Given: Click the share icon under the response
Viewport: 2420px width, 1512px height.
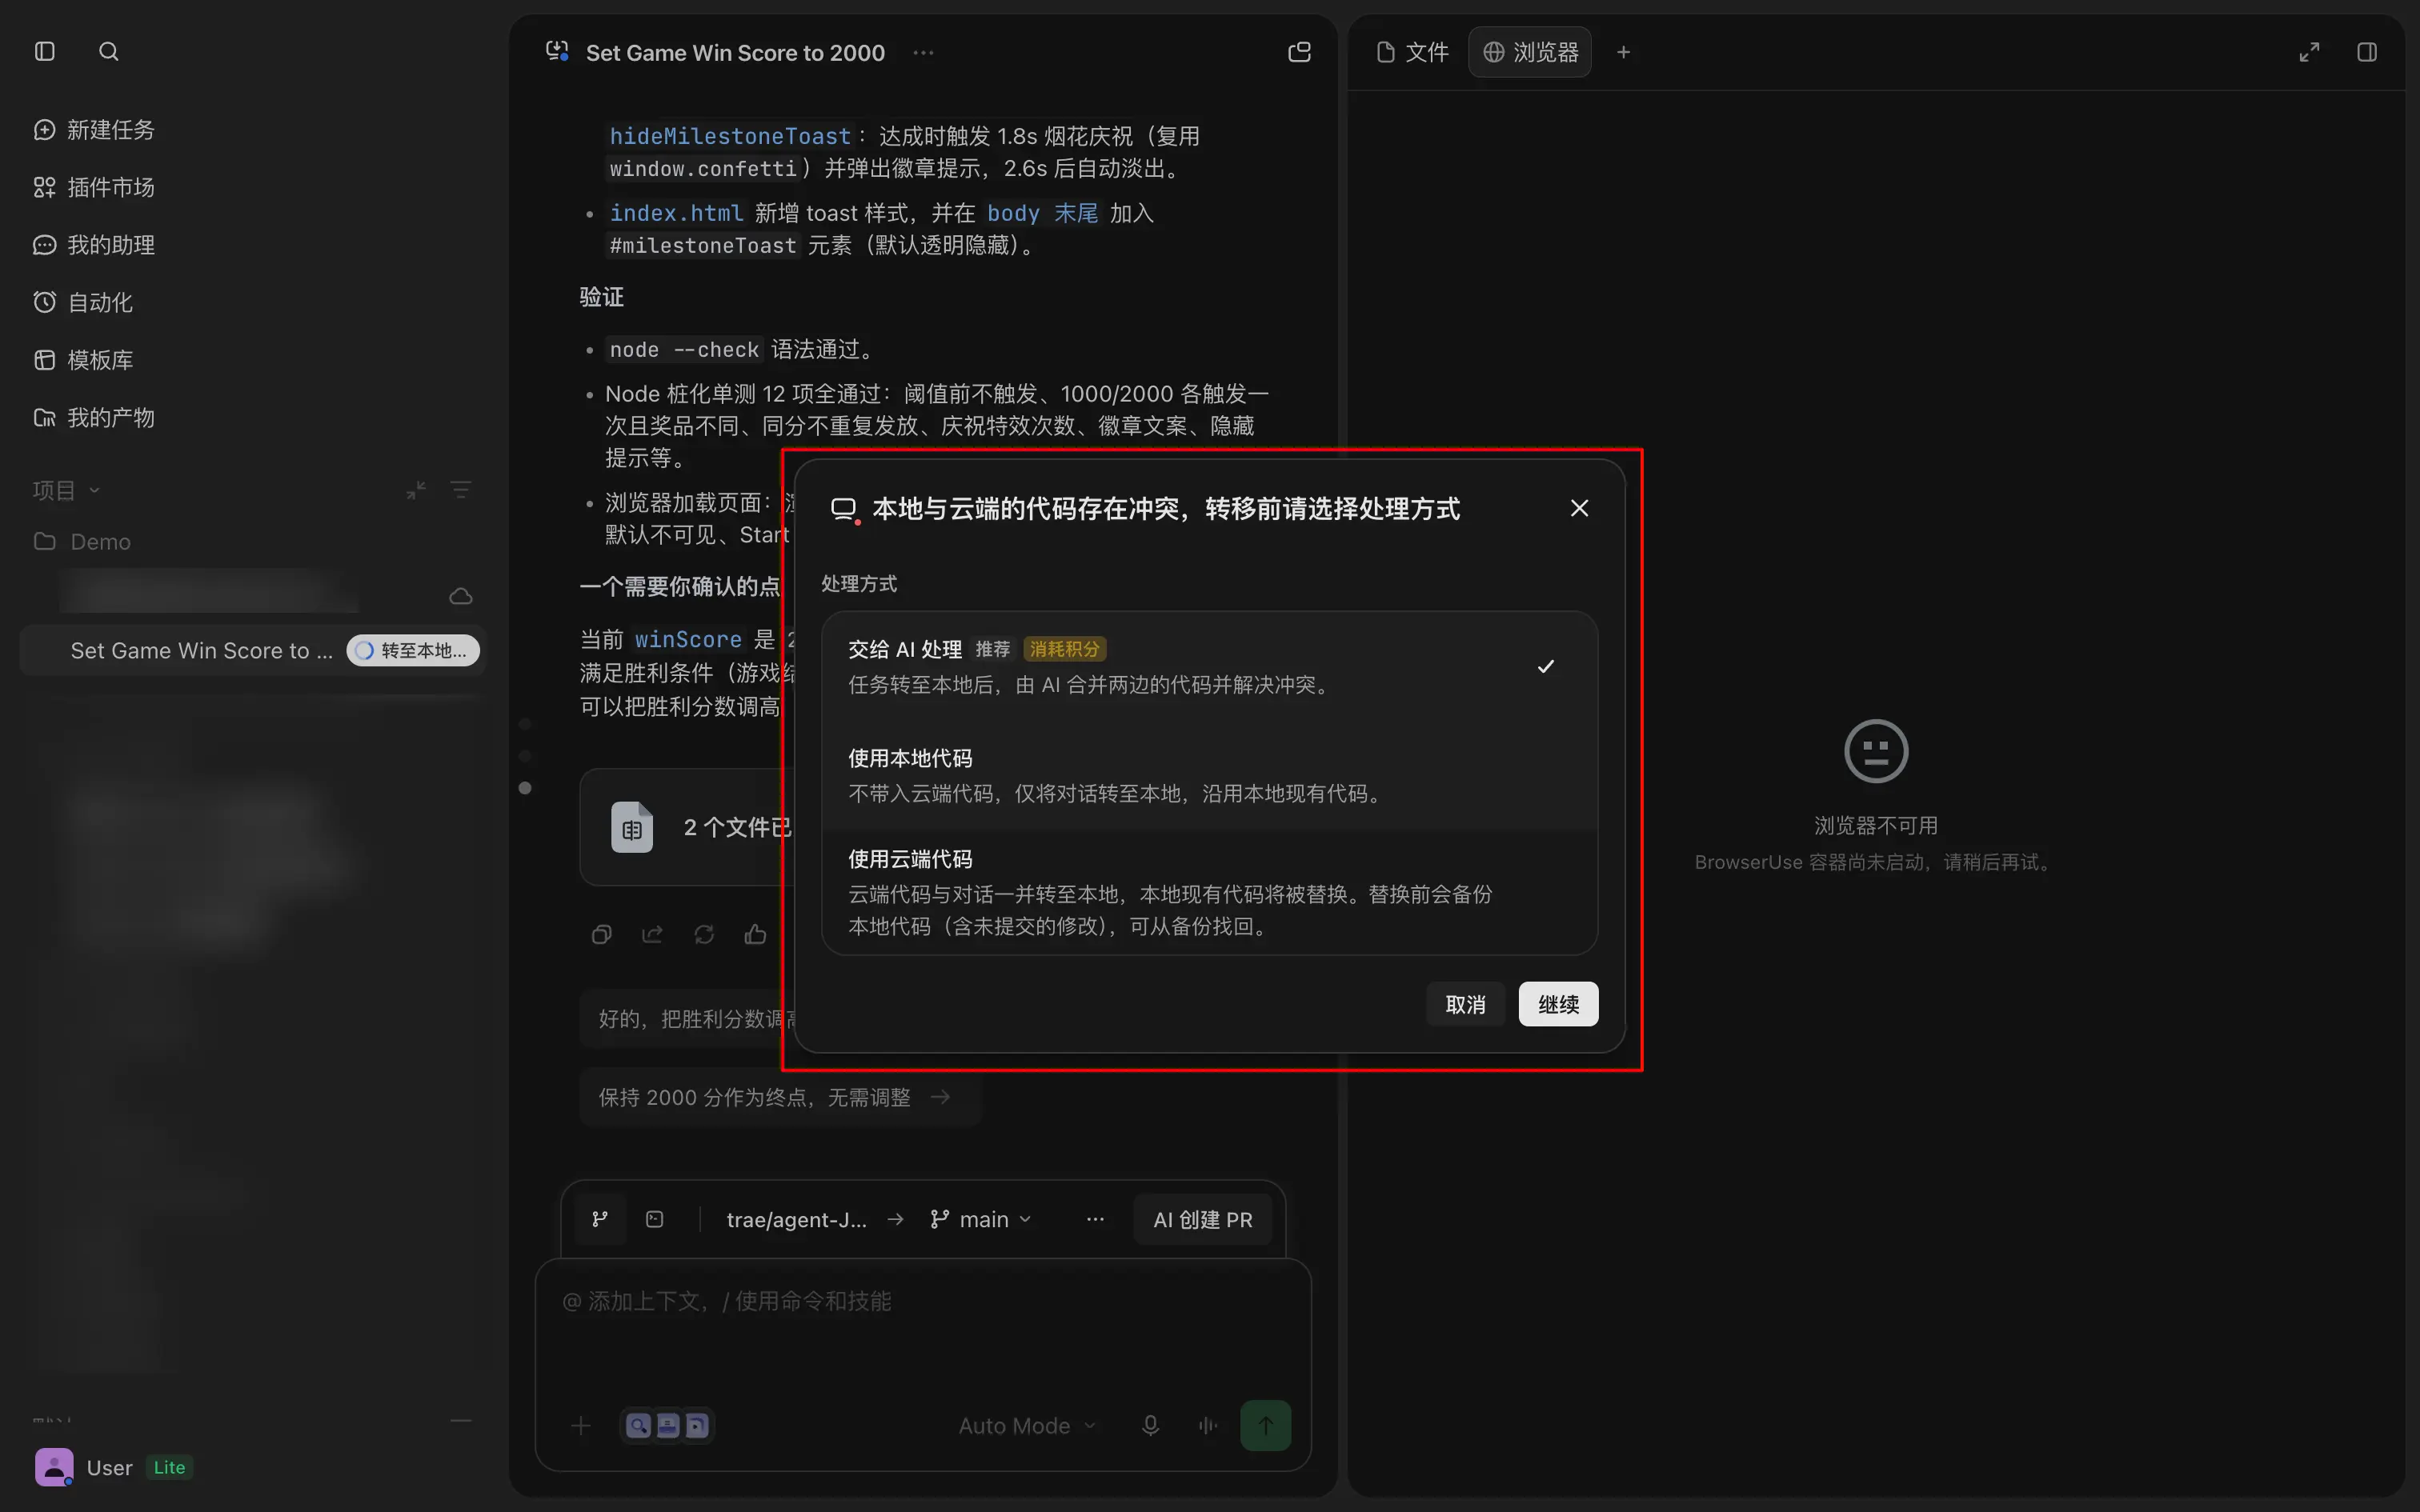Looking at the screenshot, I should 652,934.
